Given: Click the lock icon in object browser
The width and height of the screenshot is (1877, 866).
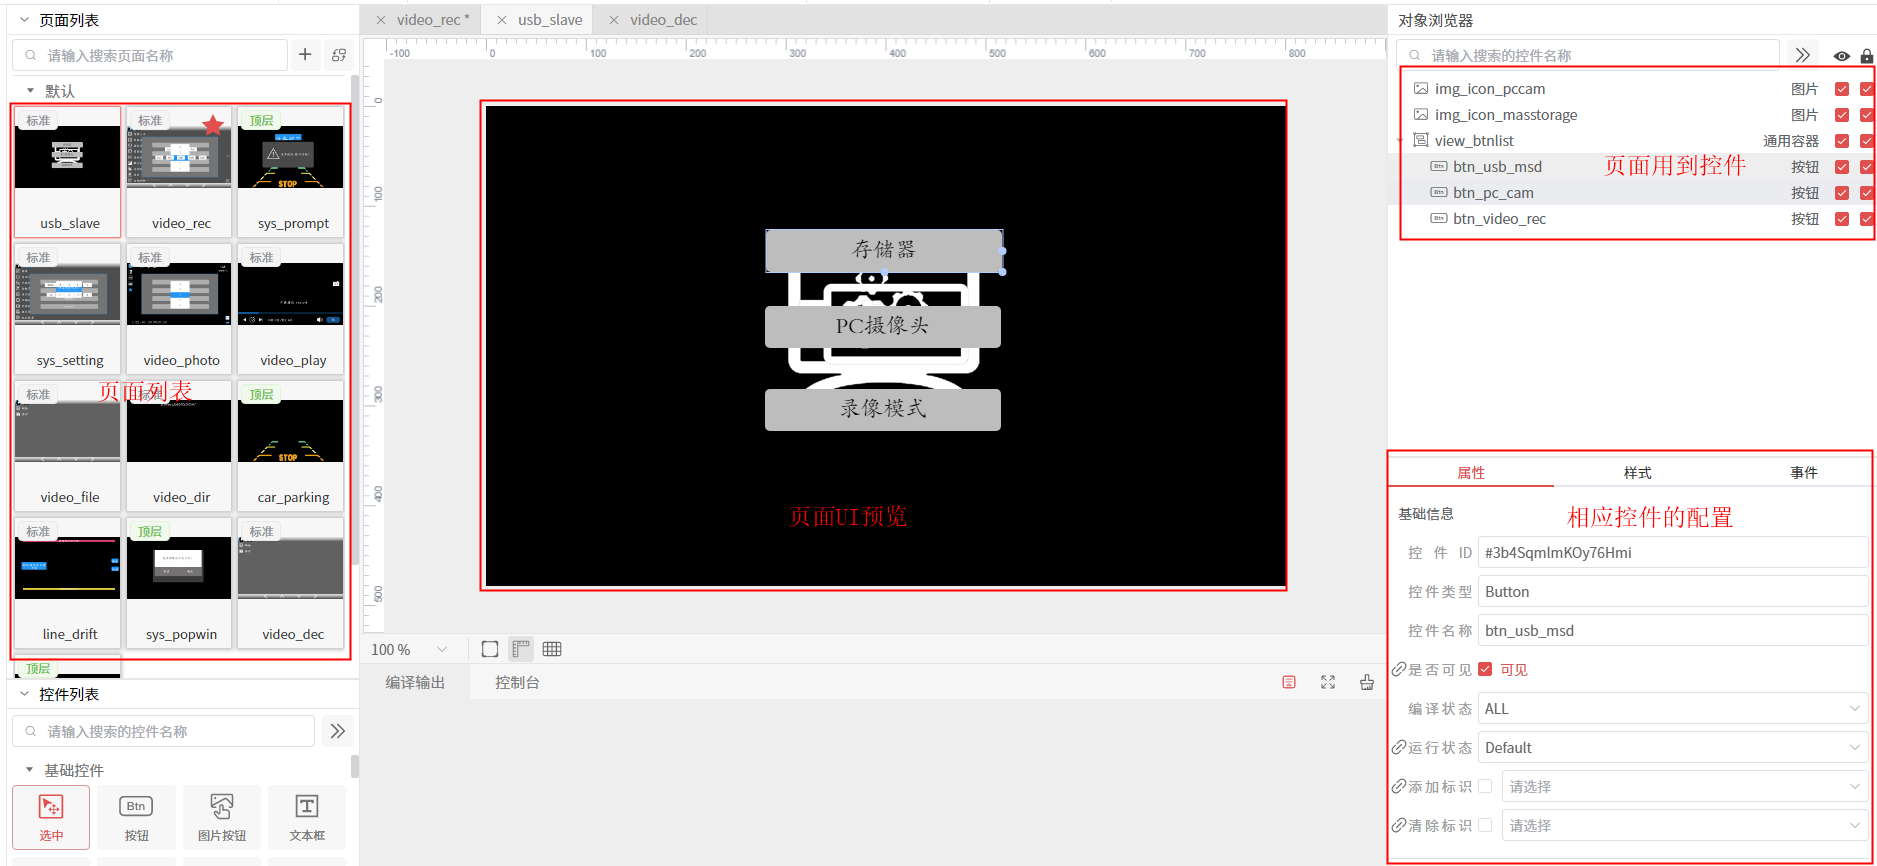Looking at the screenshot, I should [x=1867, y=56].
